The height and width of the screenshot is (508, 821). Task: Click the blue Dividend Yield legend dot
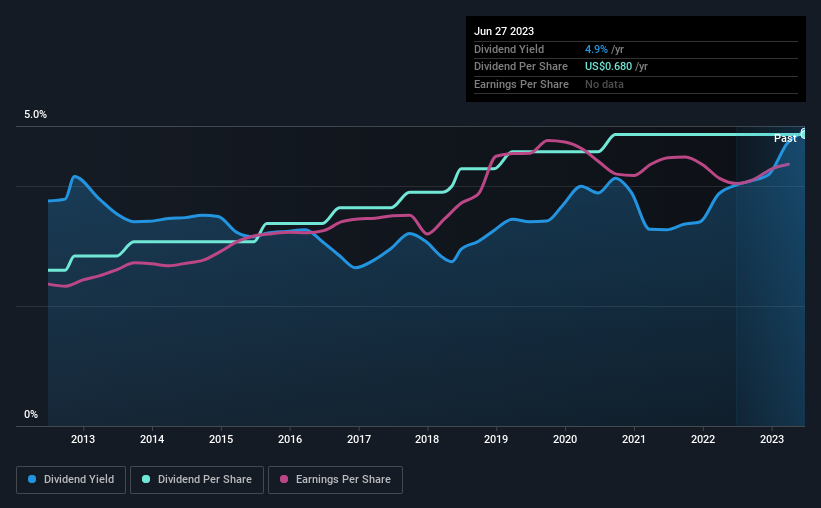32,479
